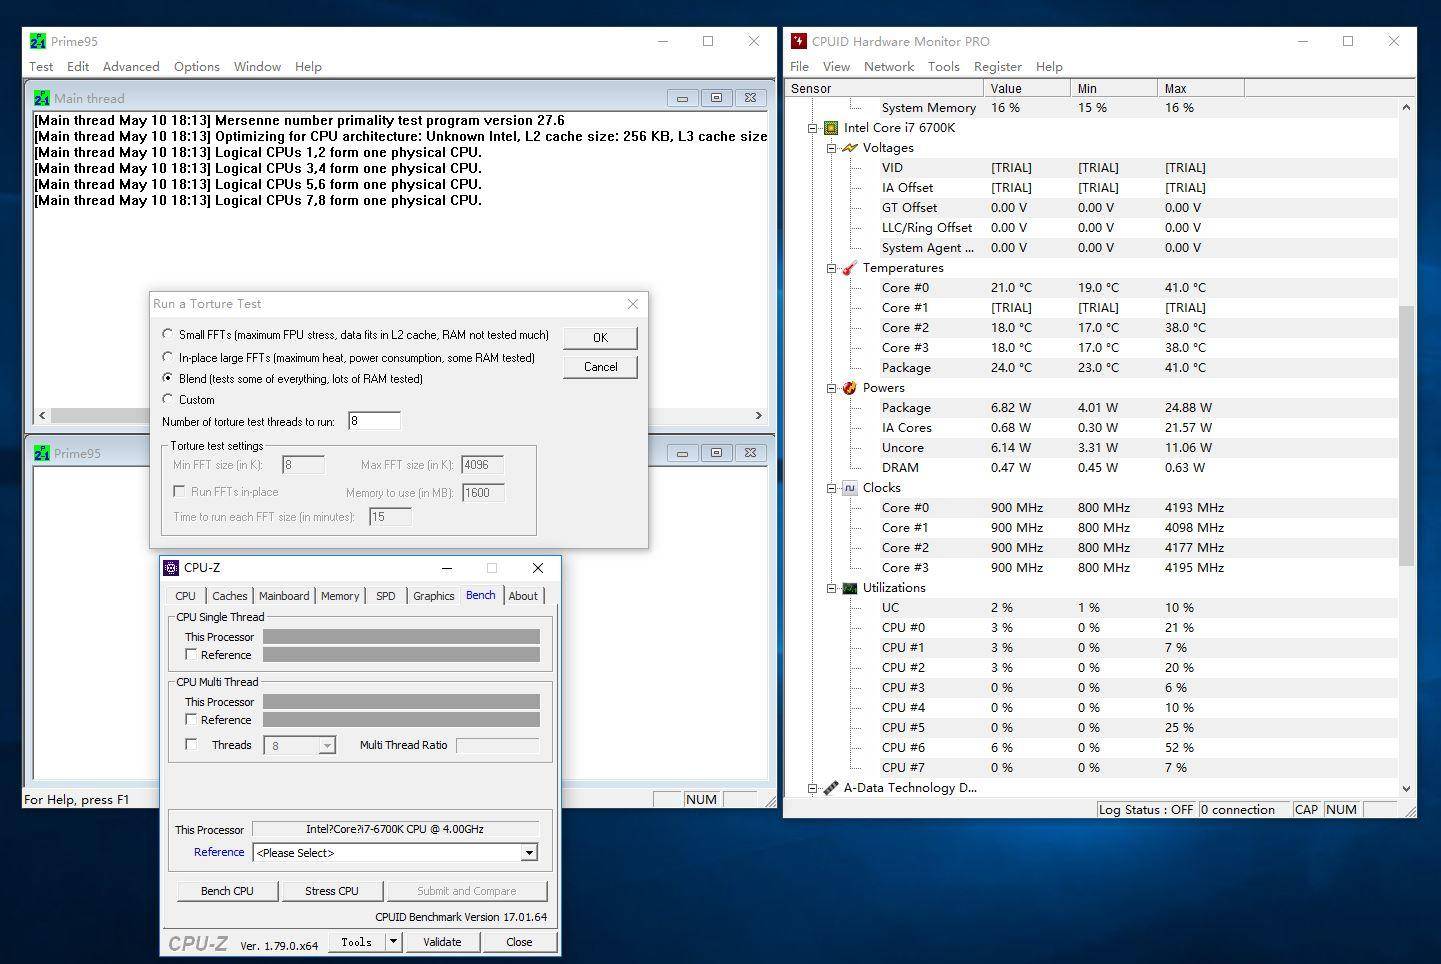Click the A-Data Technology drive icon
The height and width of the screenshot is (964, 1441).
pos(830,788)
